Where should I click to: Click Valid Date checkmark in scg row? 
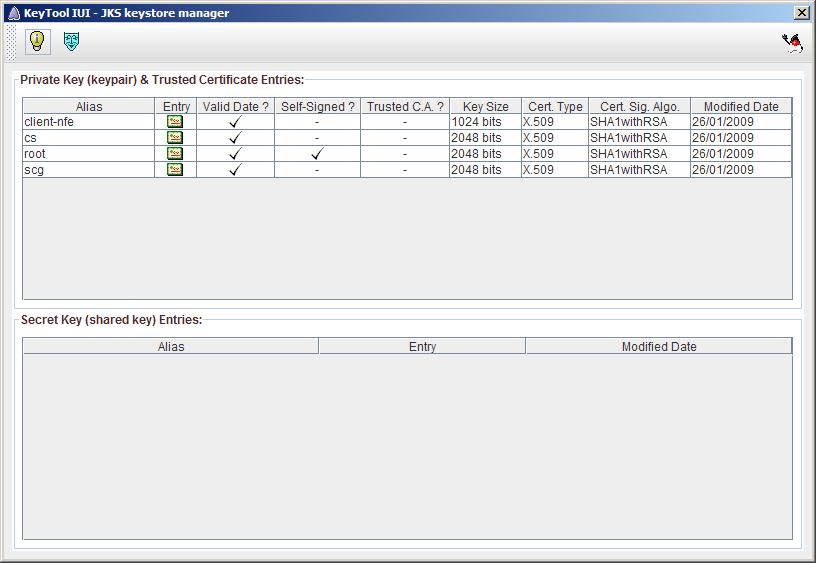click(x=236, y=170)
